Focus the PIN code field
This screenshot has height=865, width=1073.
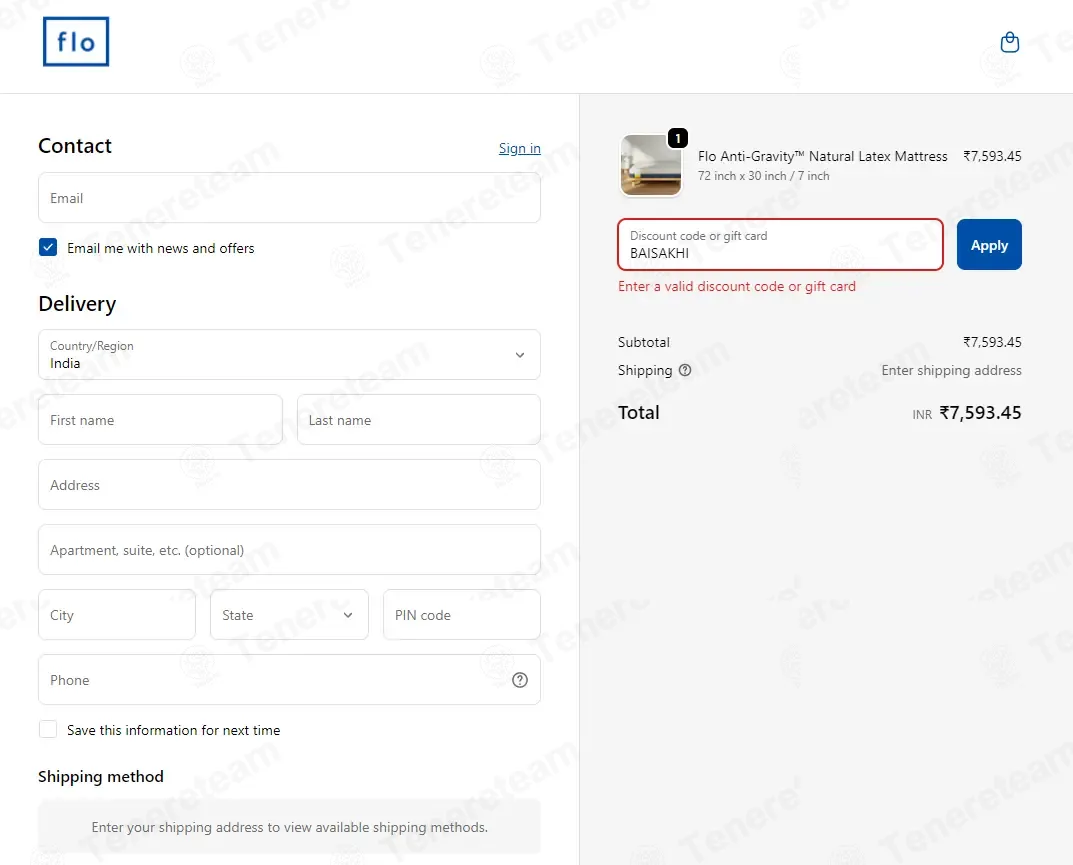462,615
